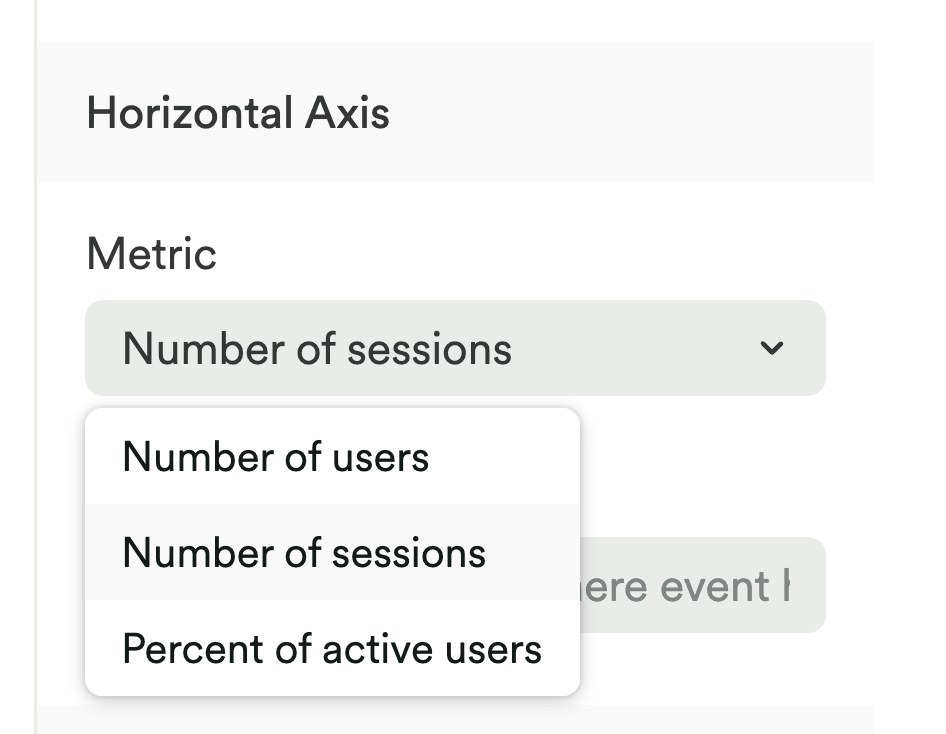
Task: Click "Number of sessions" text in the combo box
Action: pyautogui.click(x=317, y=349)
